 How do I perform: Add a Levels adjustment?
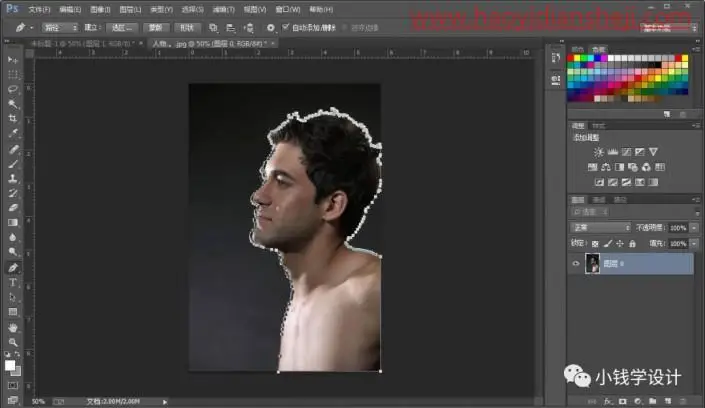tap(612, 152)
